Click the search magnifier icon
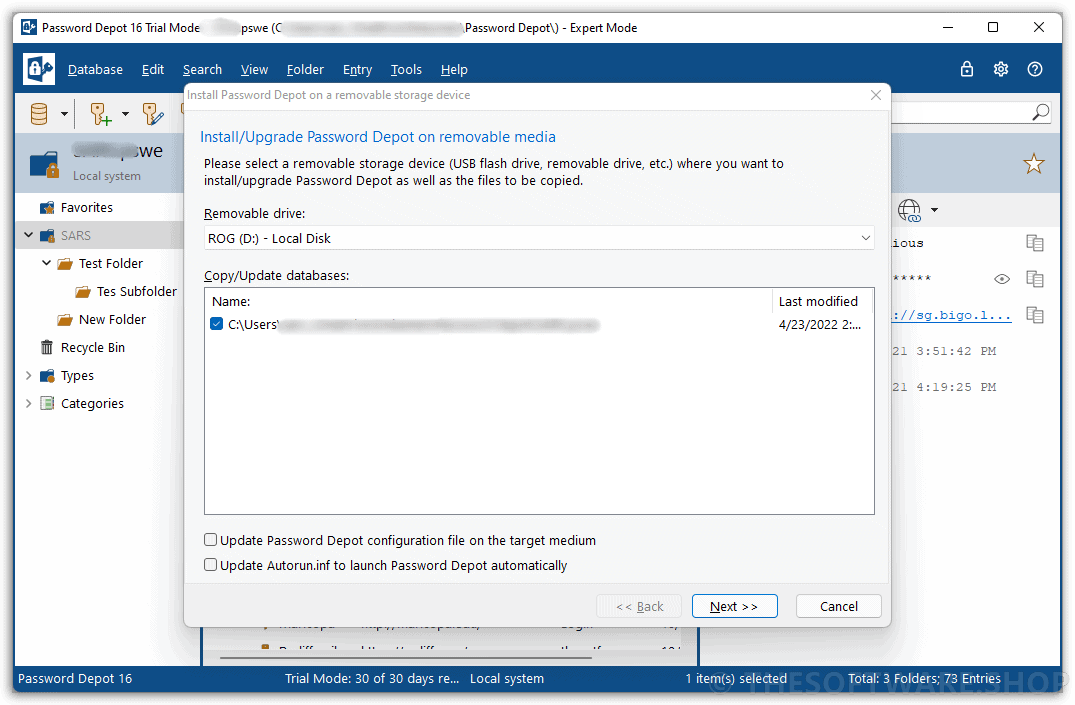The image size is (1075, 705). 1041,112
